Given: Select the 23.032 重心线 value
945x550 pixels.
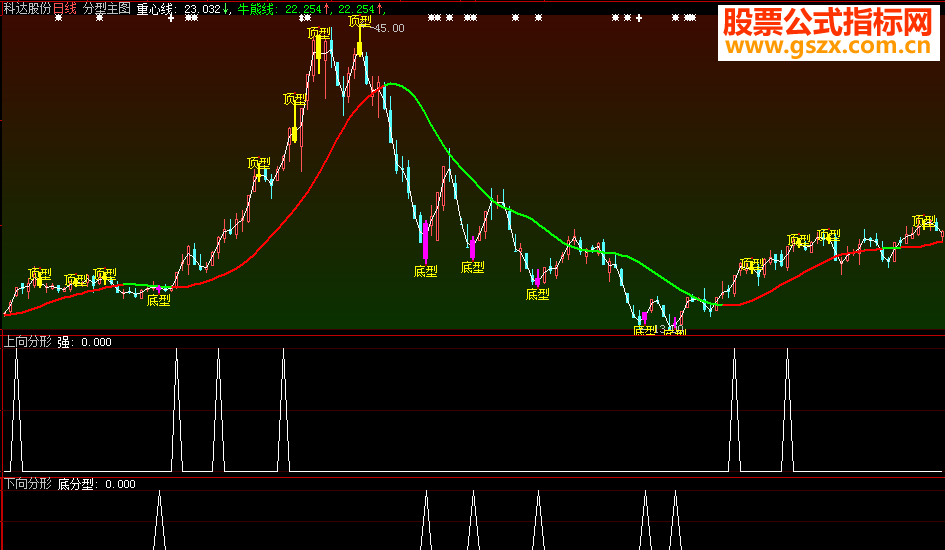Looking at the screenshot, I should pos(202,9).
